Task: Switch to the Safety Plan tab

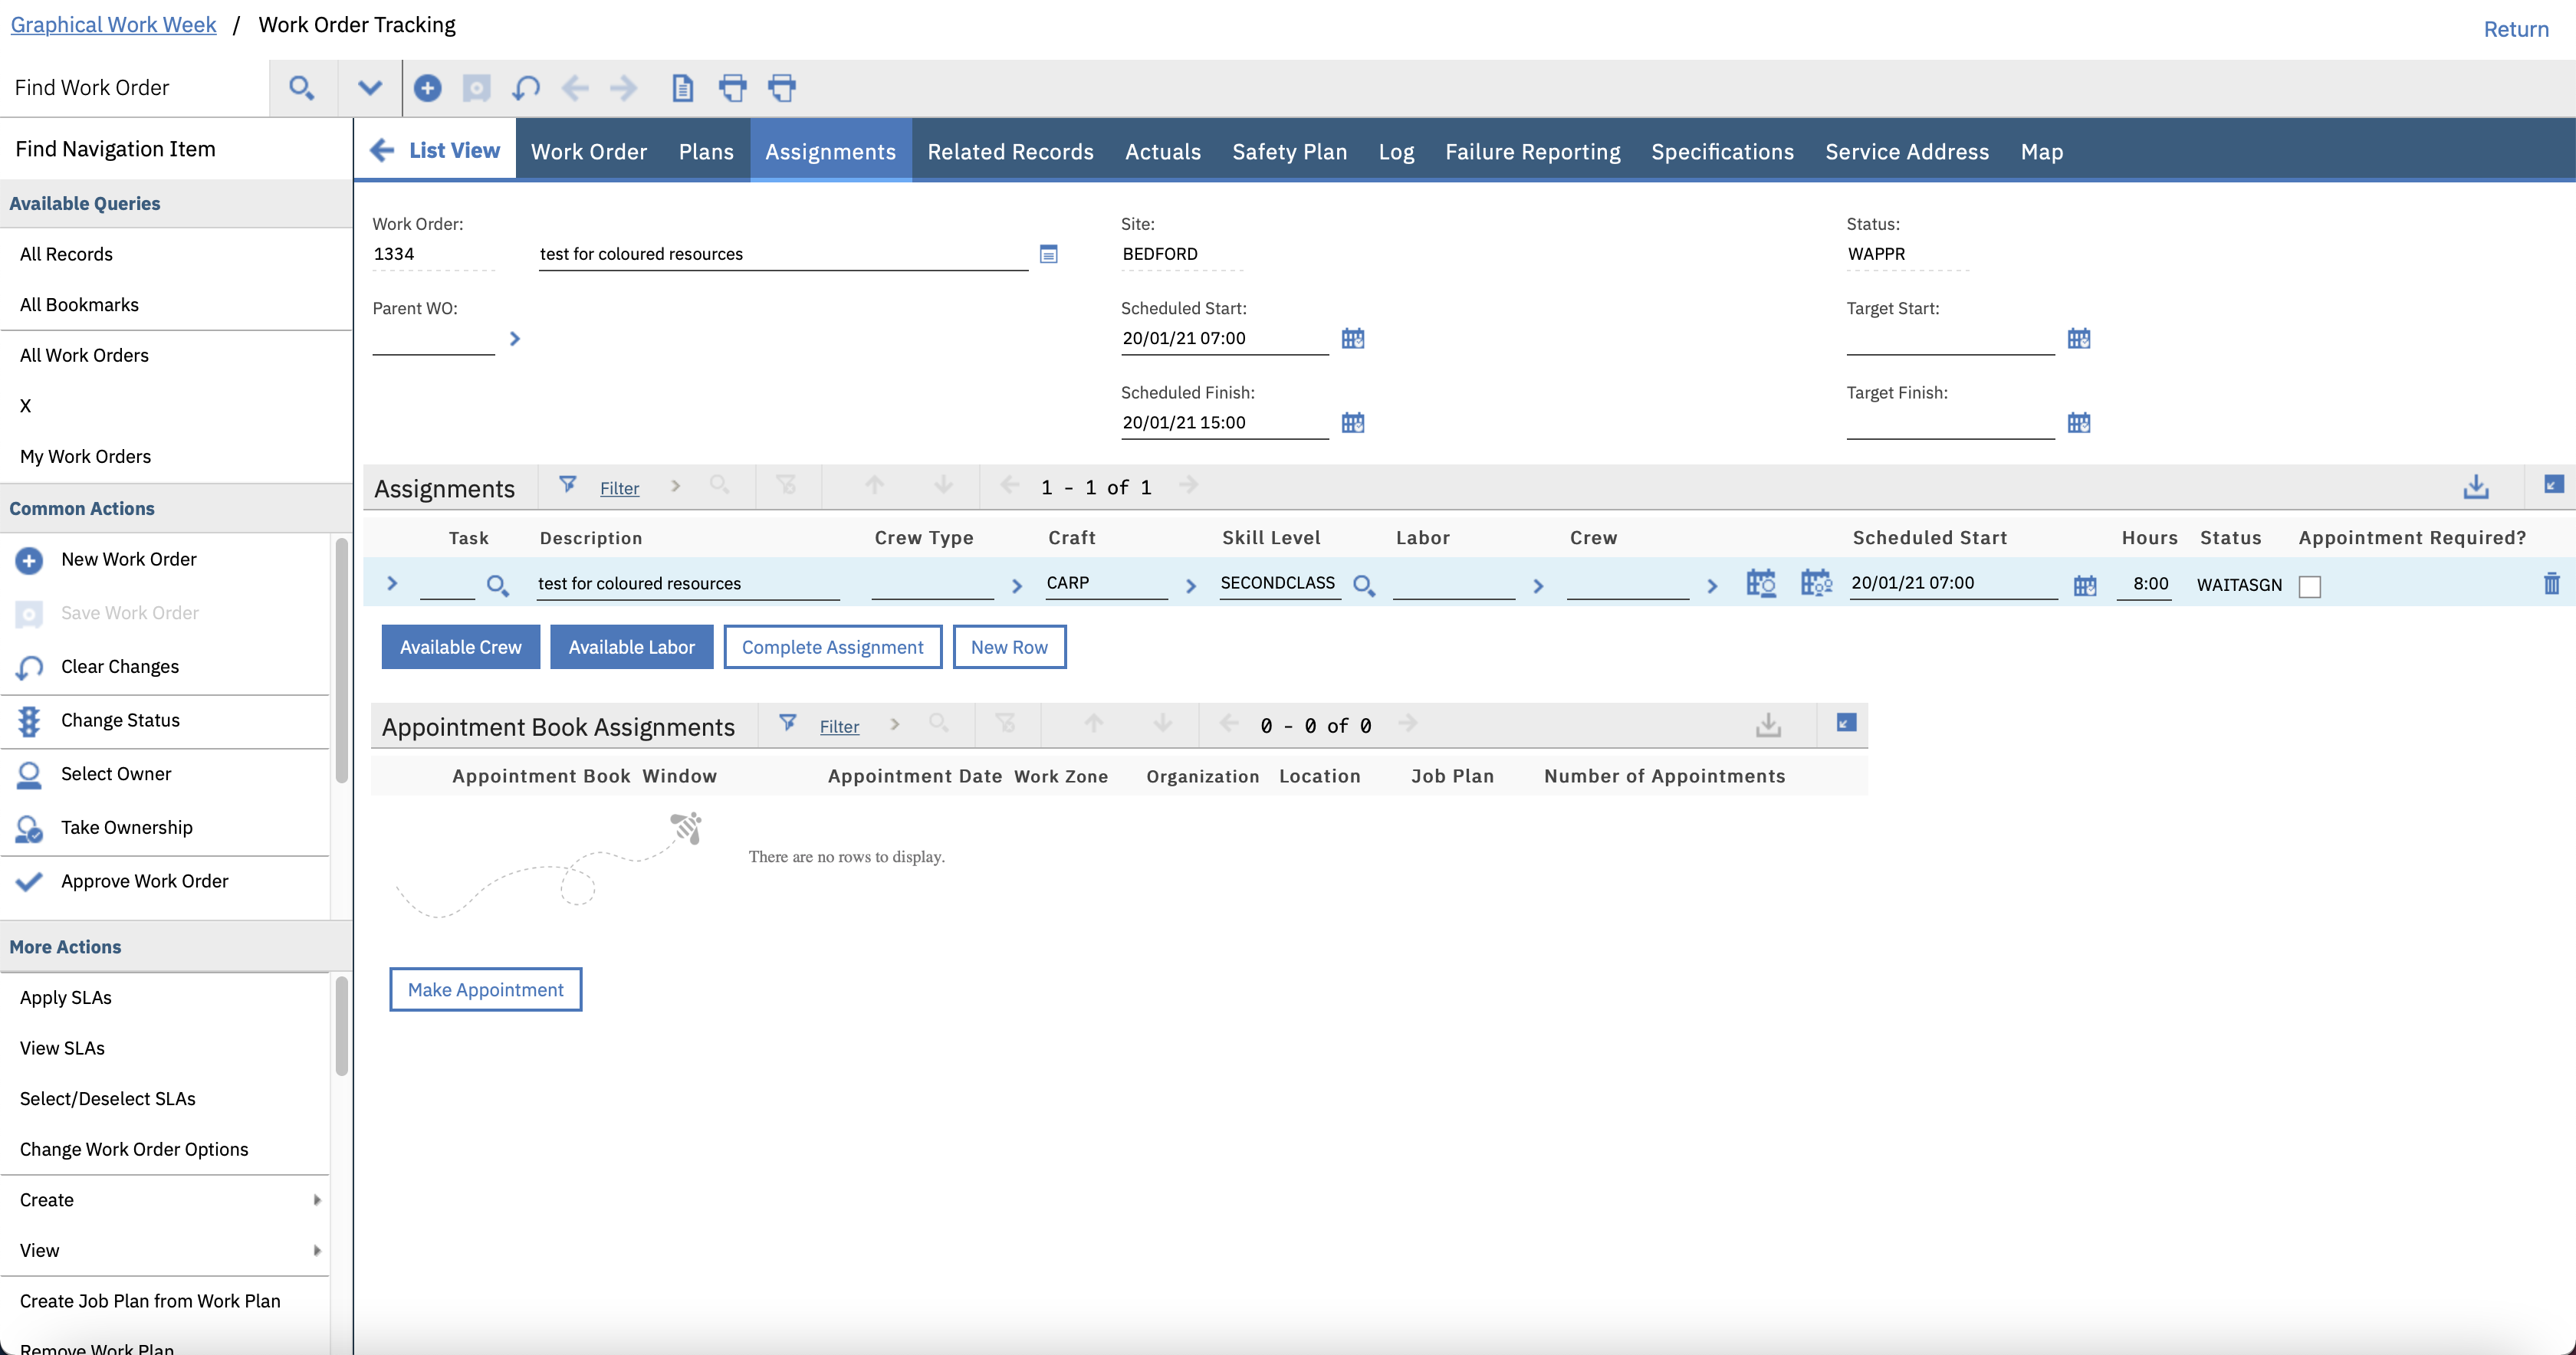Action: 1289,152
